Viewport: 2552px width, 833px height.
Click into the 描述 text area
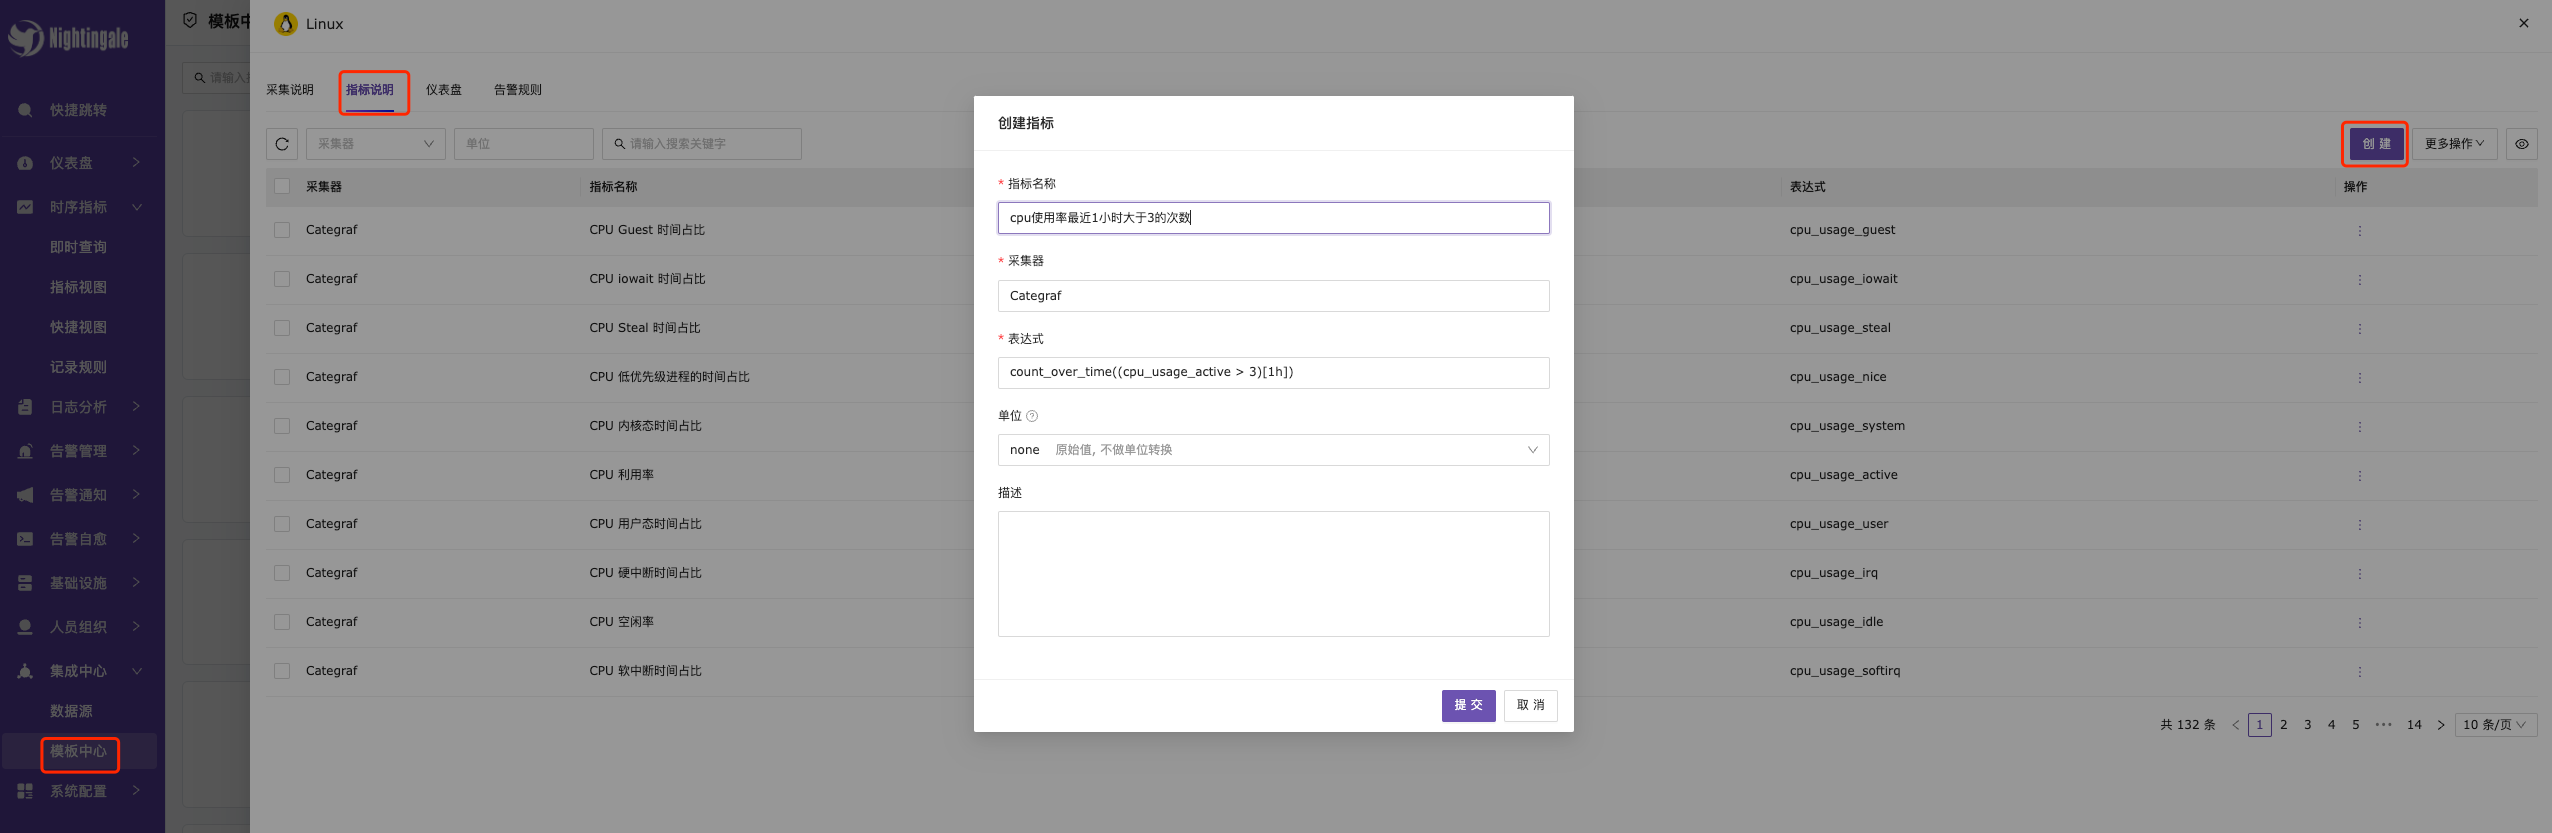tap(1273, 574)
